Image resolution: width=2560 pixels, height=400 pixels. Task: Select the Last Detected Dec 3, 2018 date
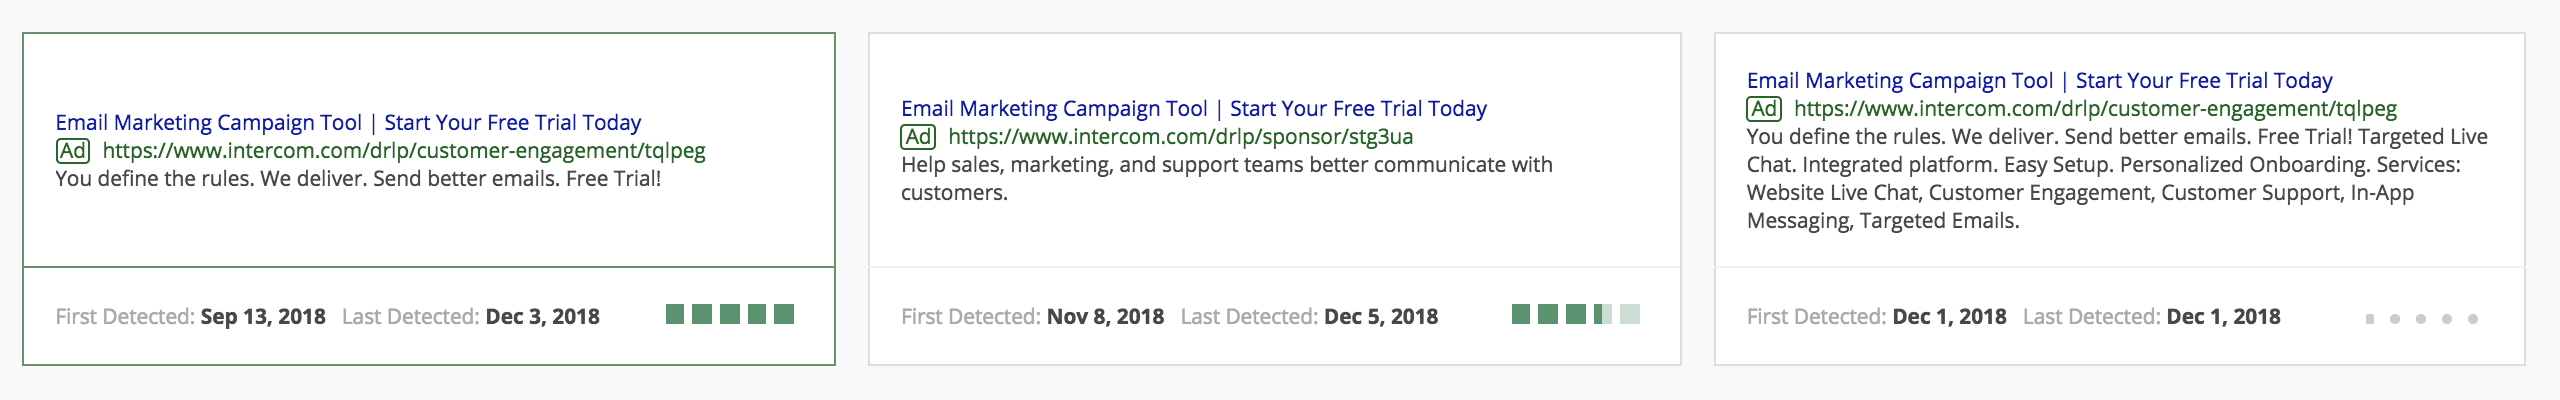coord(542,317)
